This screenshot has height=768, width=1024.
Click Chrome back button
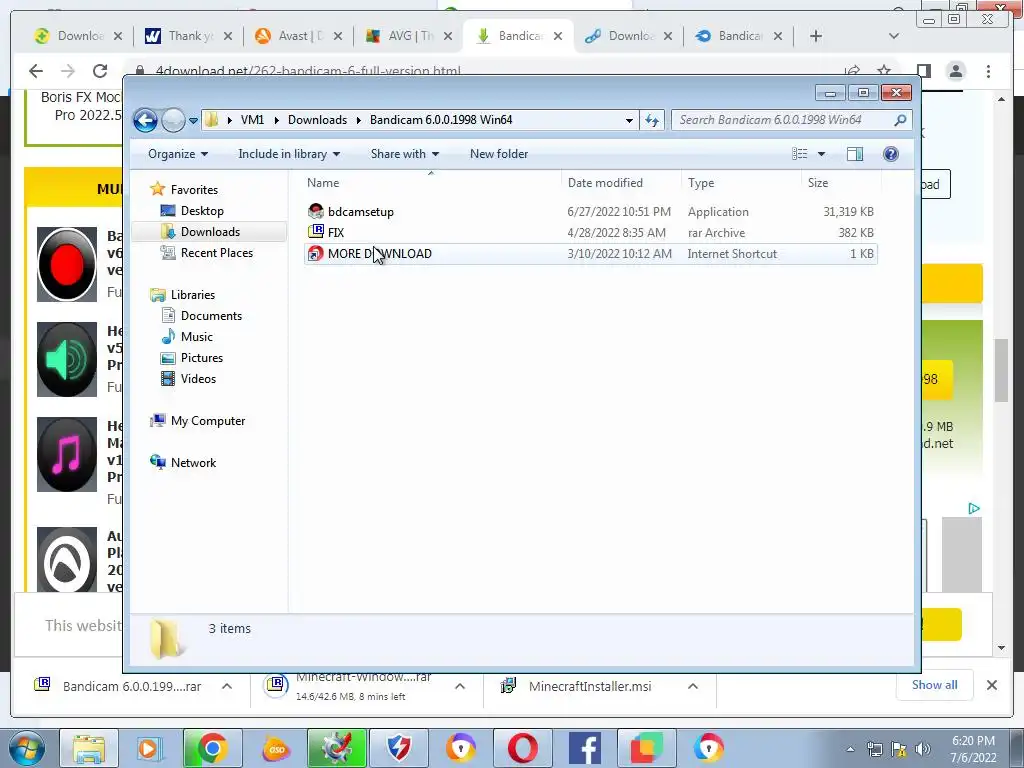(36, 71)
